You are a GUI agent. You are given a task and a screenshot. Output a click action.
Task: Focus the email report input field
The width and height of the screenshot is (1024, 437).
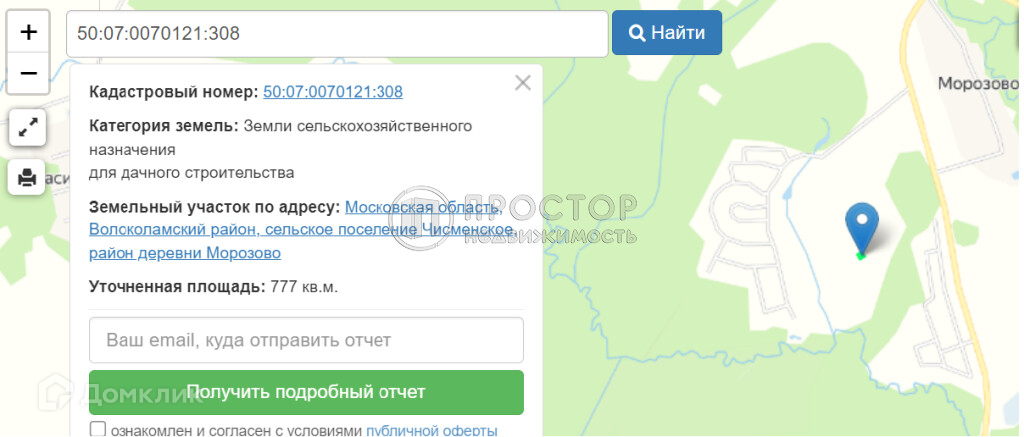tap(306, 340)
